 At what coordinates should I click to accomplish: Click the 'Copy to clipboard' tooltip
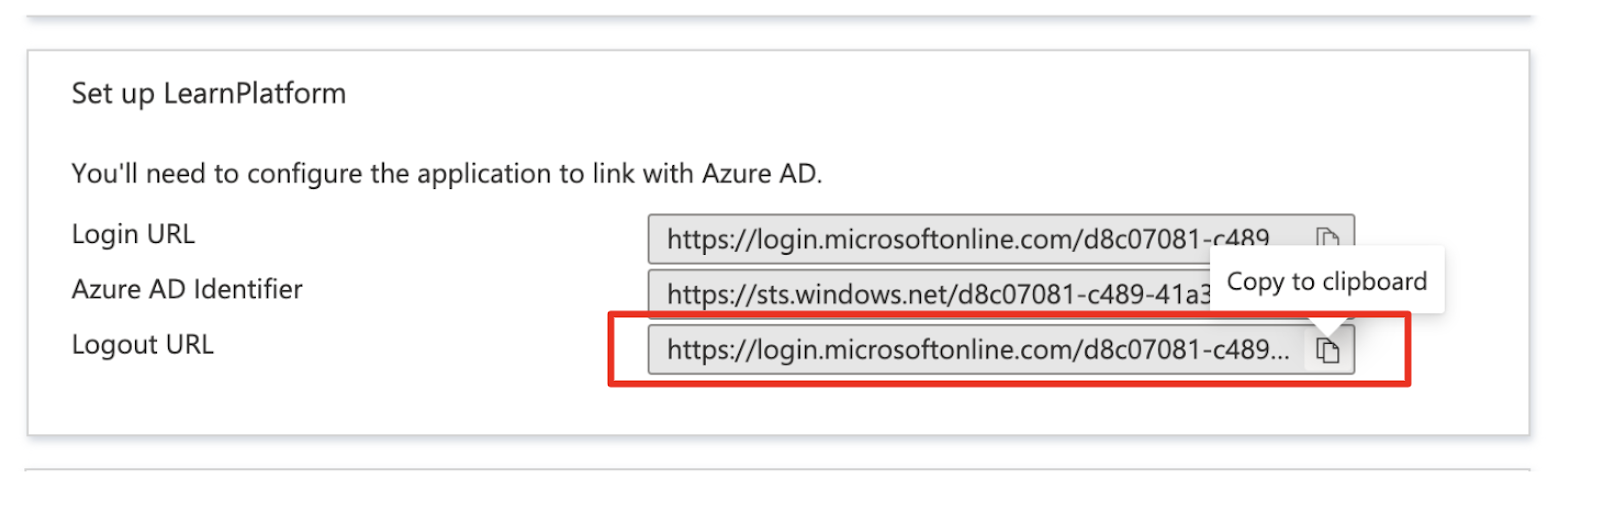point(1327,281)
